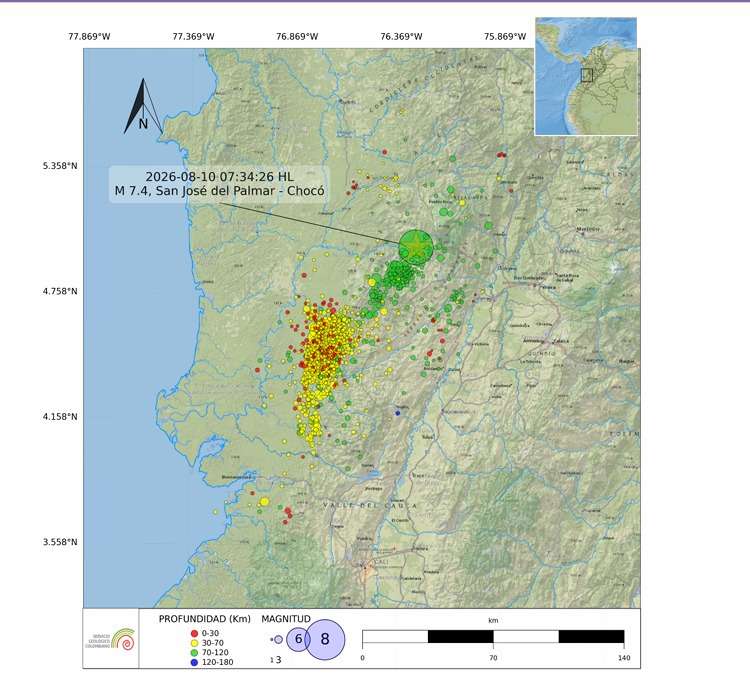Open the Colombia inset locator map
The height and width of the screenshot is (683, 750).
[586, 77]
